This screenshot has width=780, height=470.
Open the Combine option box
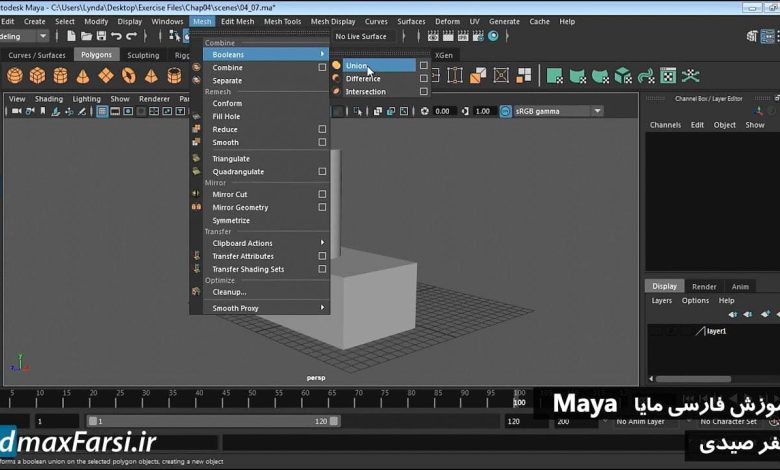pos(322,67)
